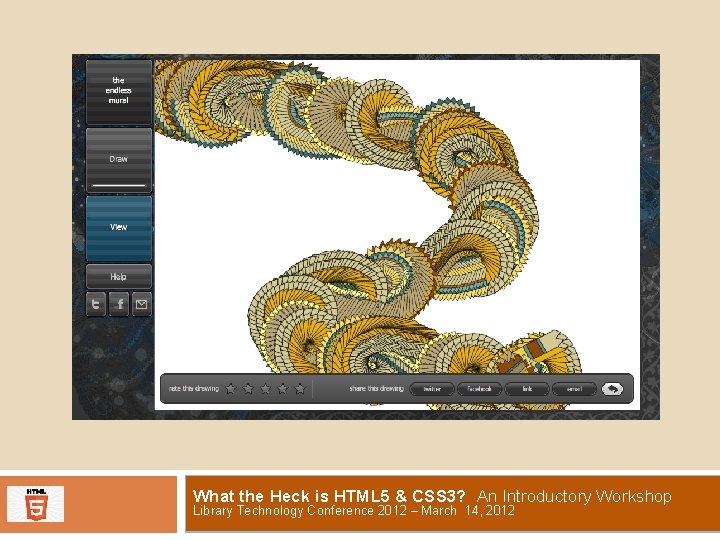Image resolution: width=720 pixels, height=540 pixels.
Task: Click 'Library Technology Conference 2012' text
Action: [300, 511]
